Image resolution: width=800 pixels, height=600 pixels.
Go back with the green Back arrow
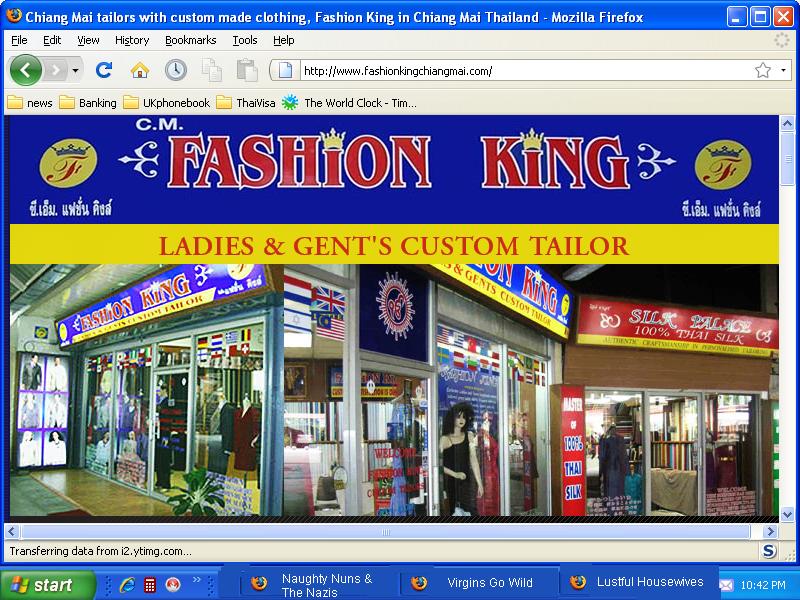pyautogui.click(x=26, y=70)
